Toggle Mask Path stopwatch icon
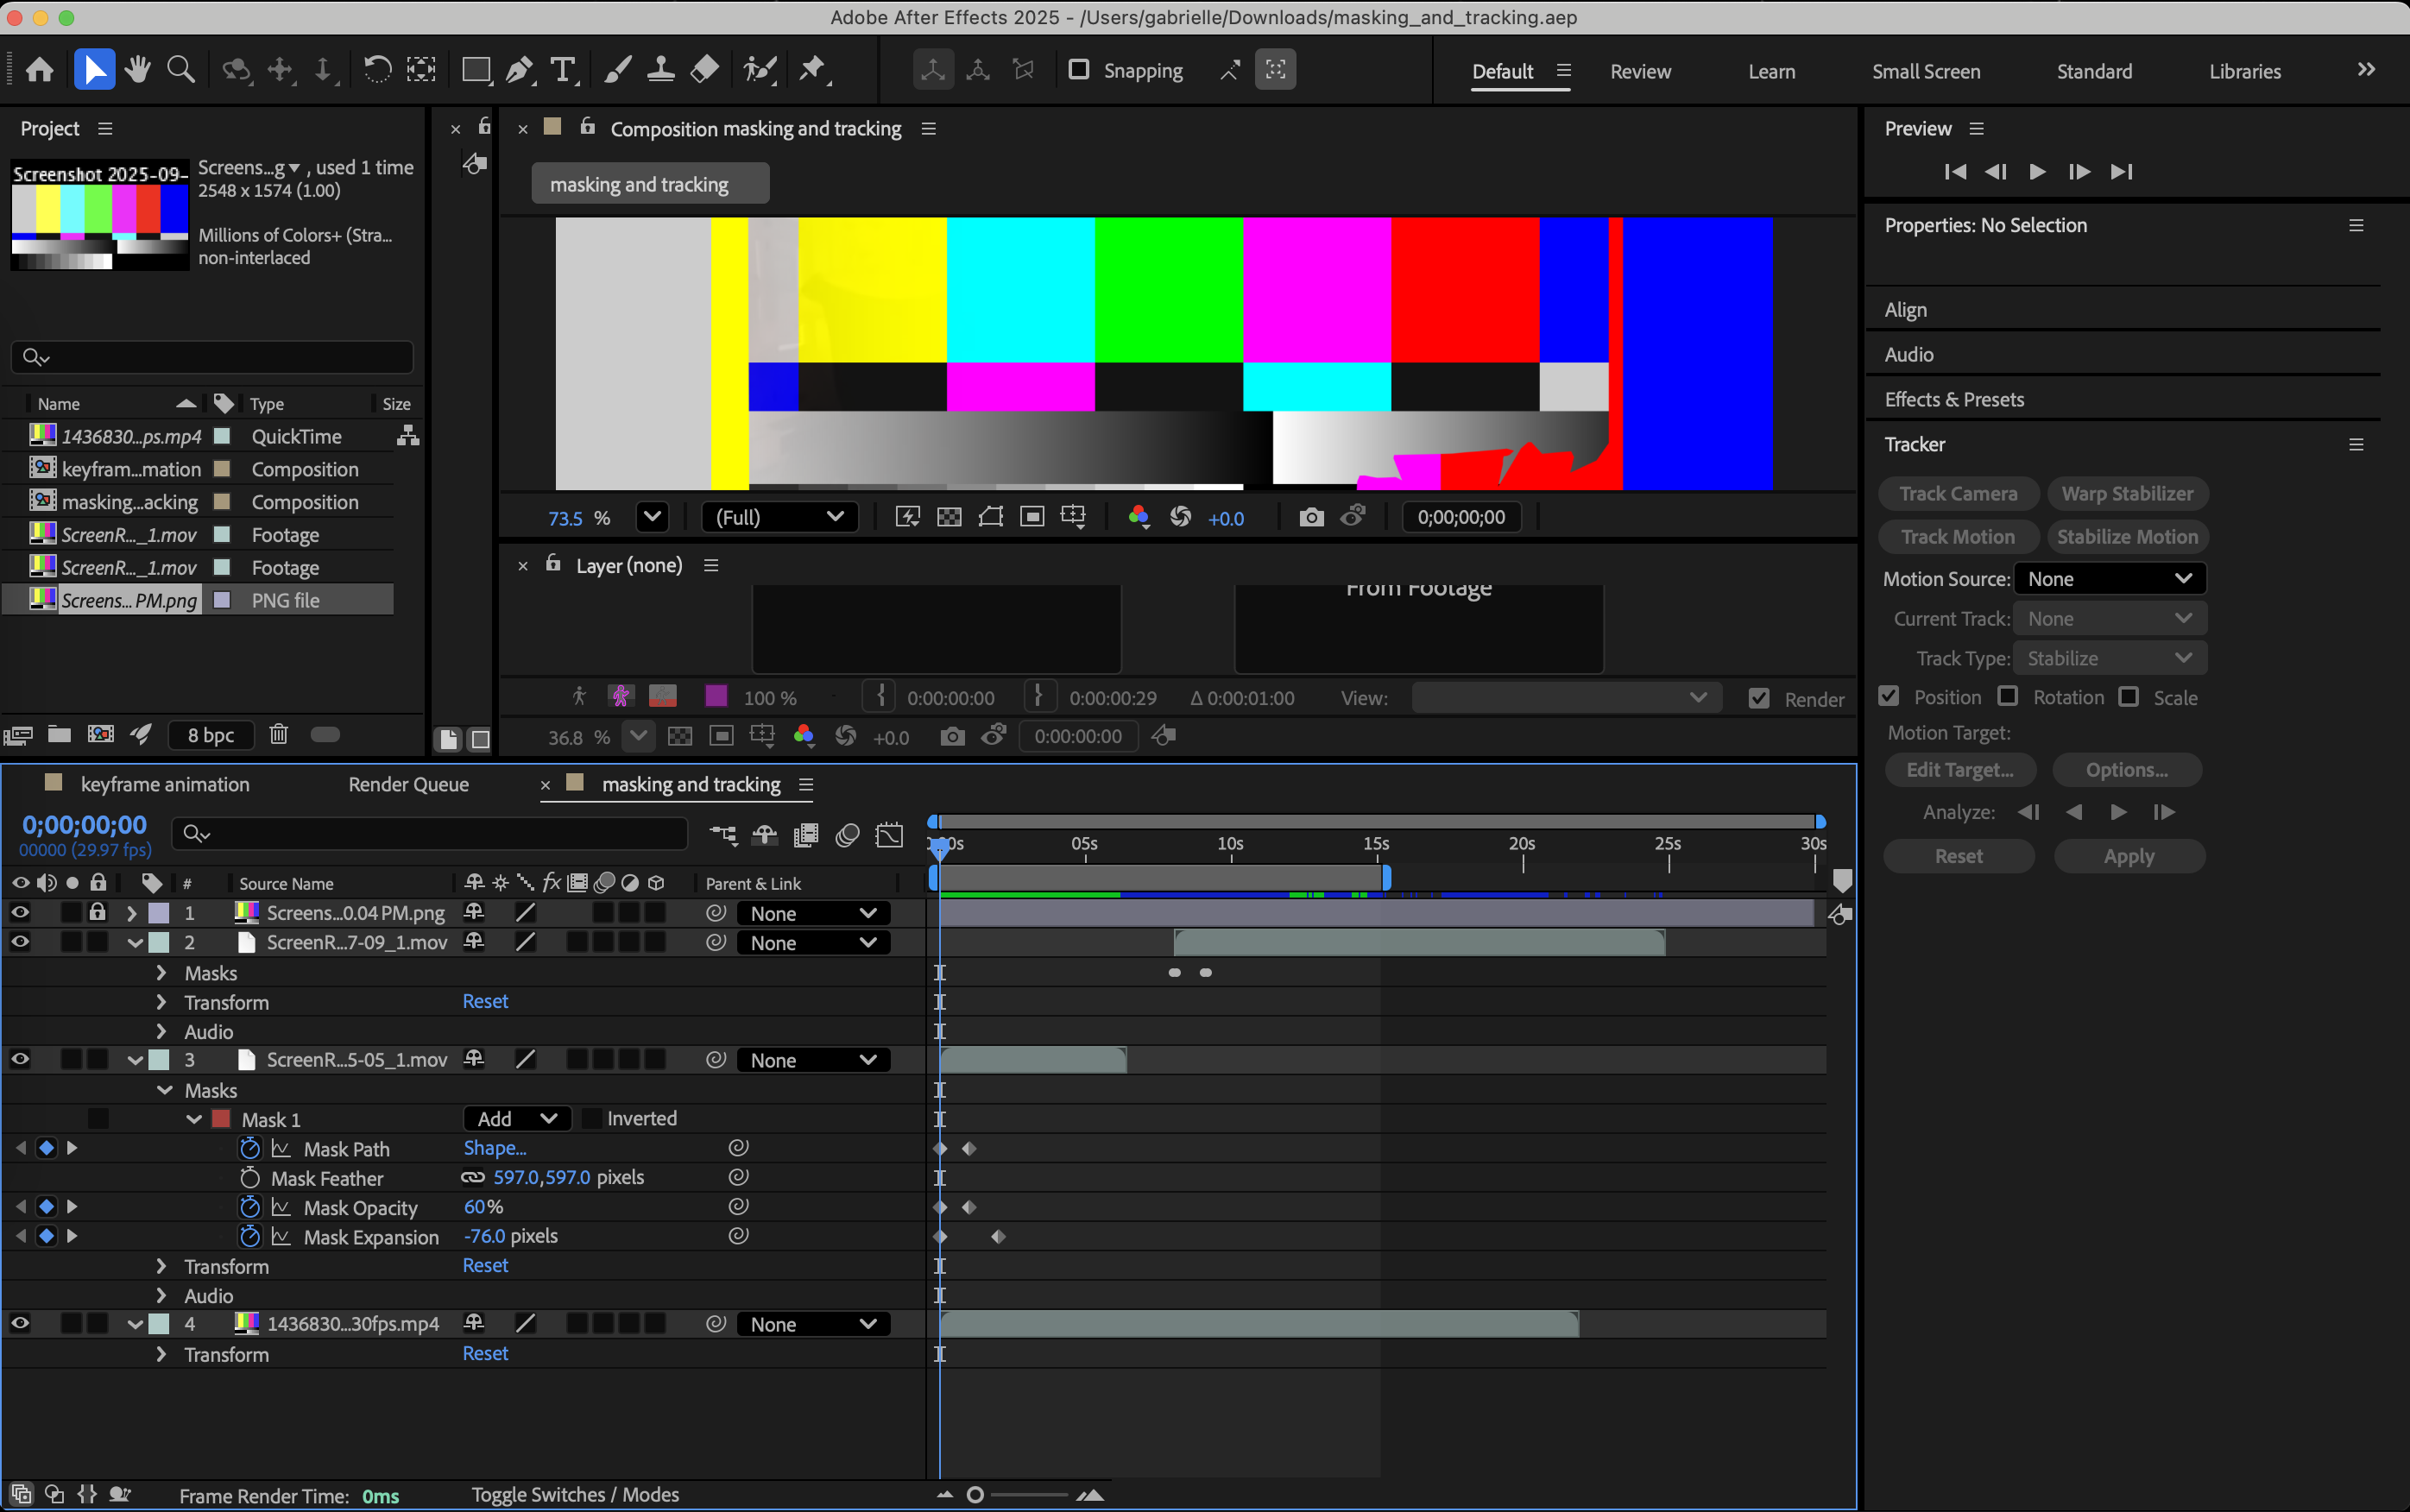2410x1512 pixels. [250, 1148]
